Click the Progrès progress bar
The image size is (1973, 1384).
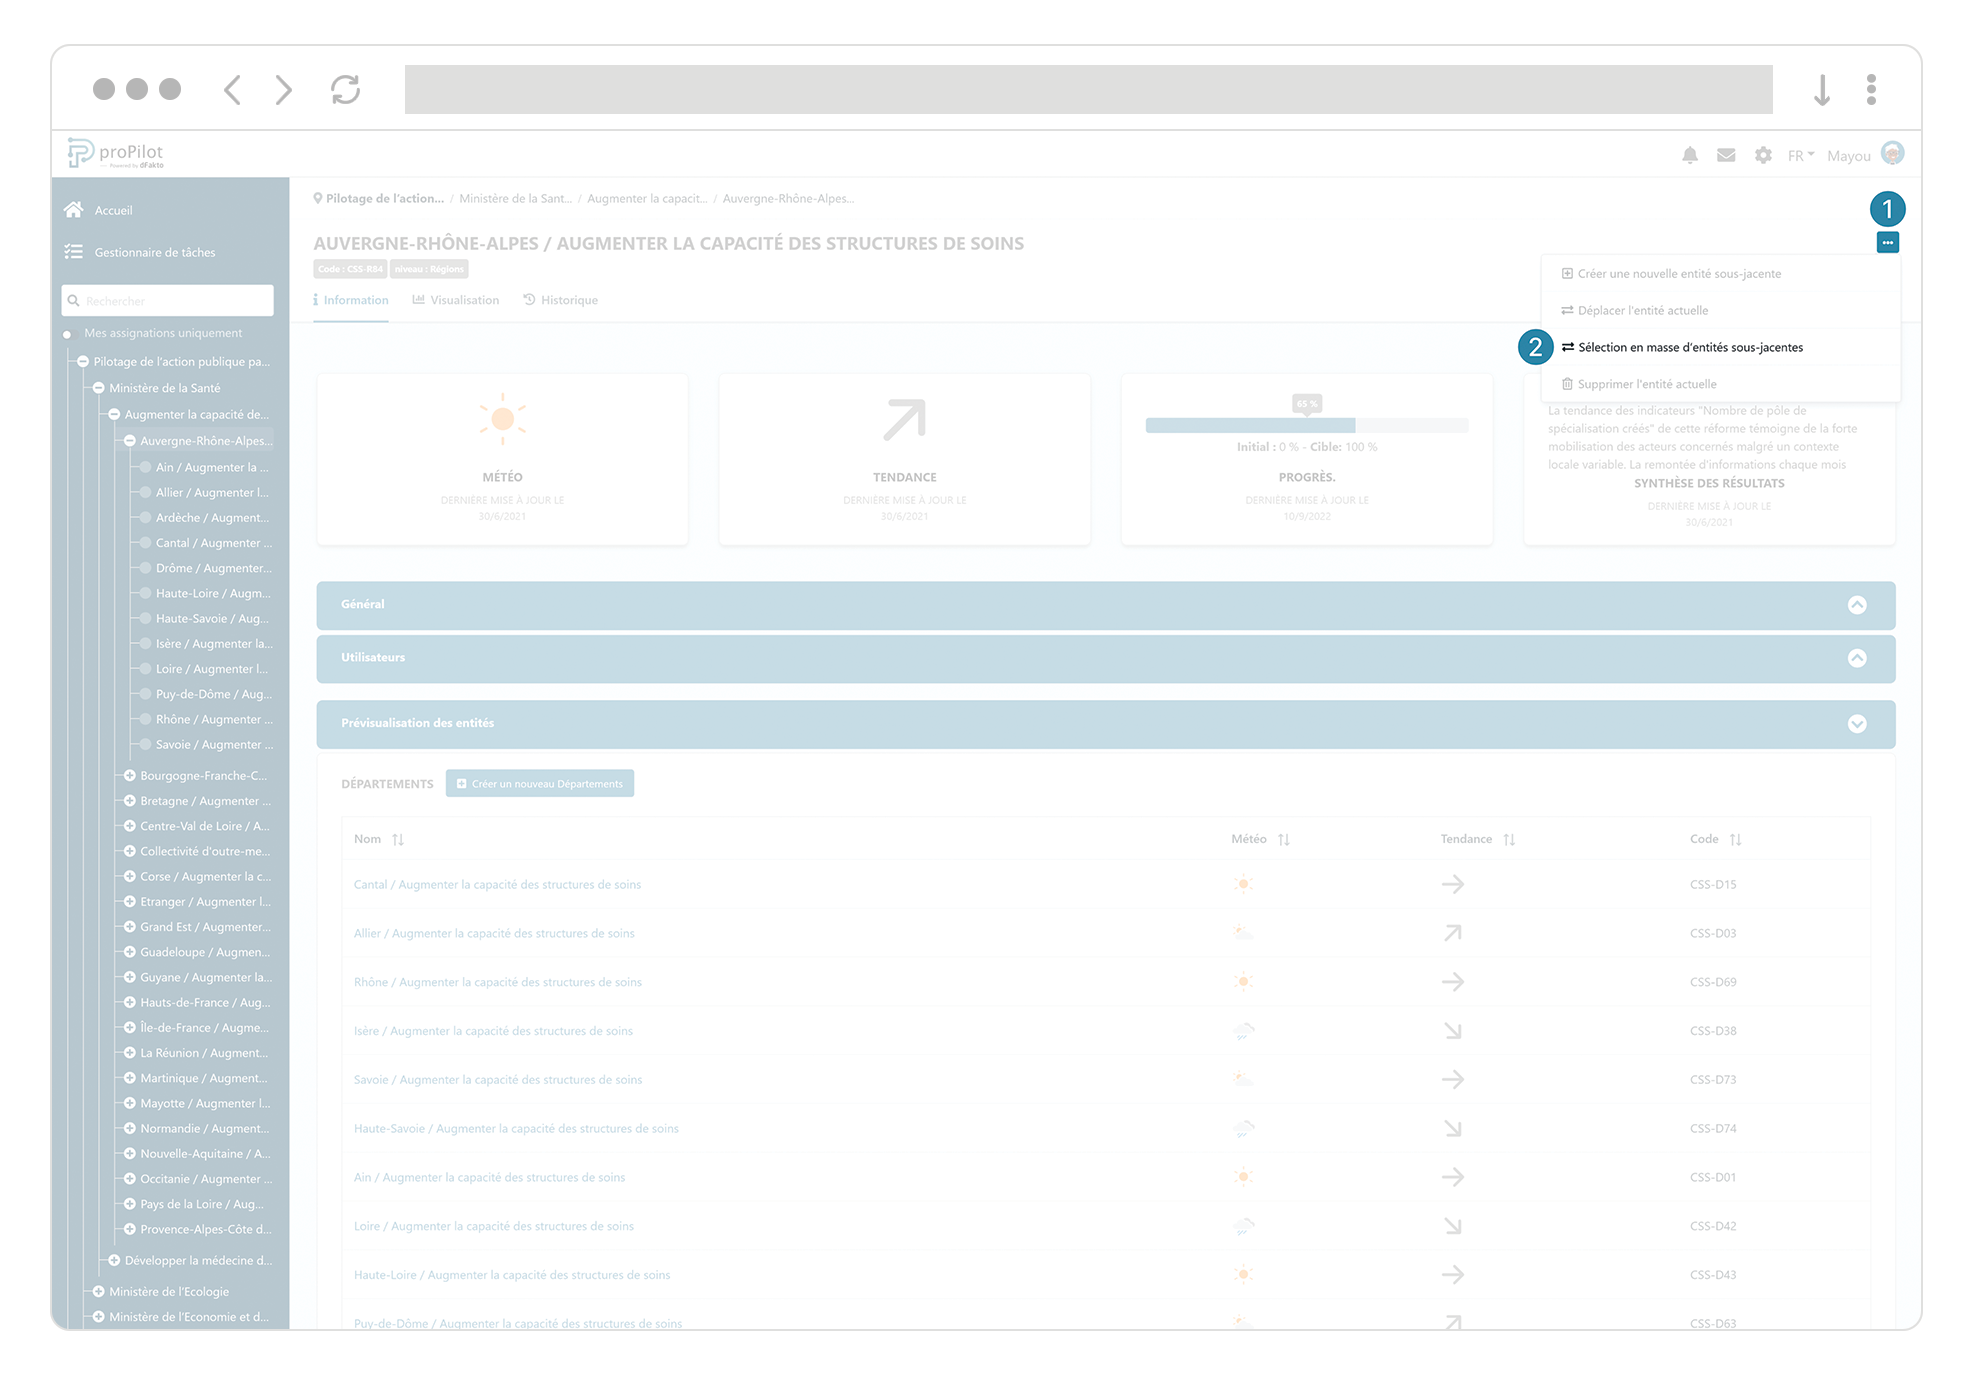1306,426
